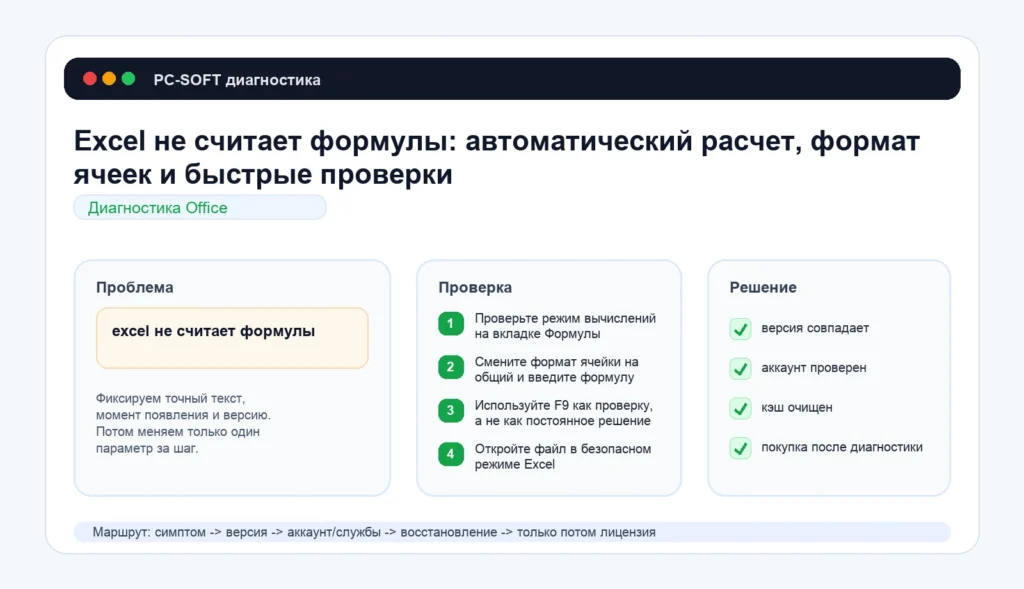
Task: Click the 'покупка после диагностики' label
Action: [x=842, y=447]
